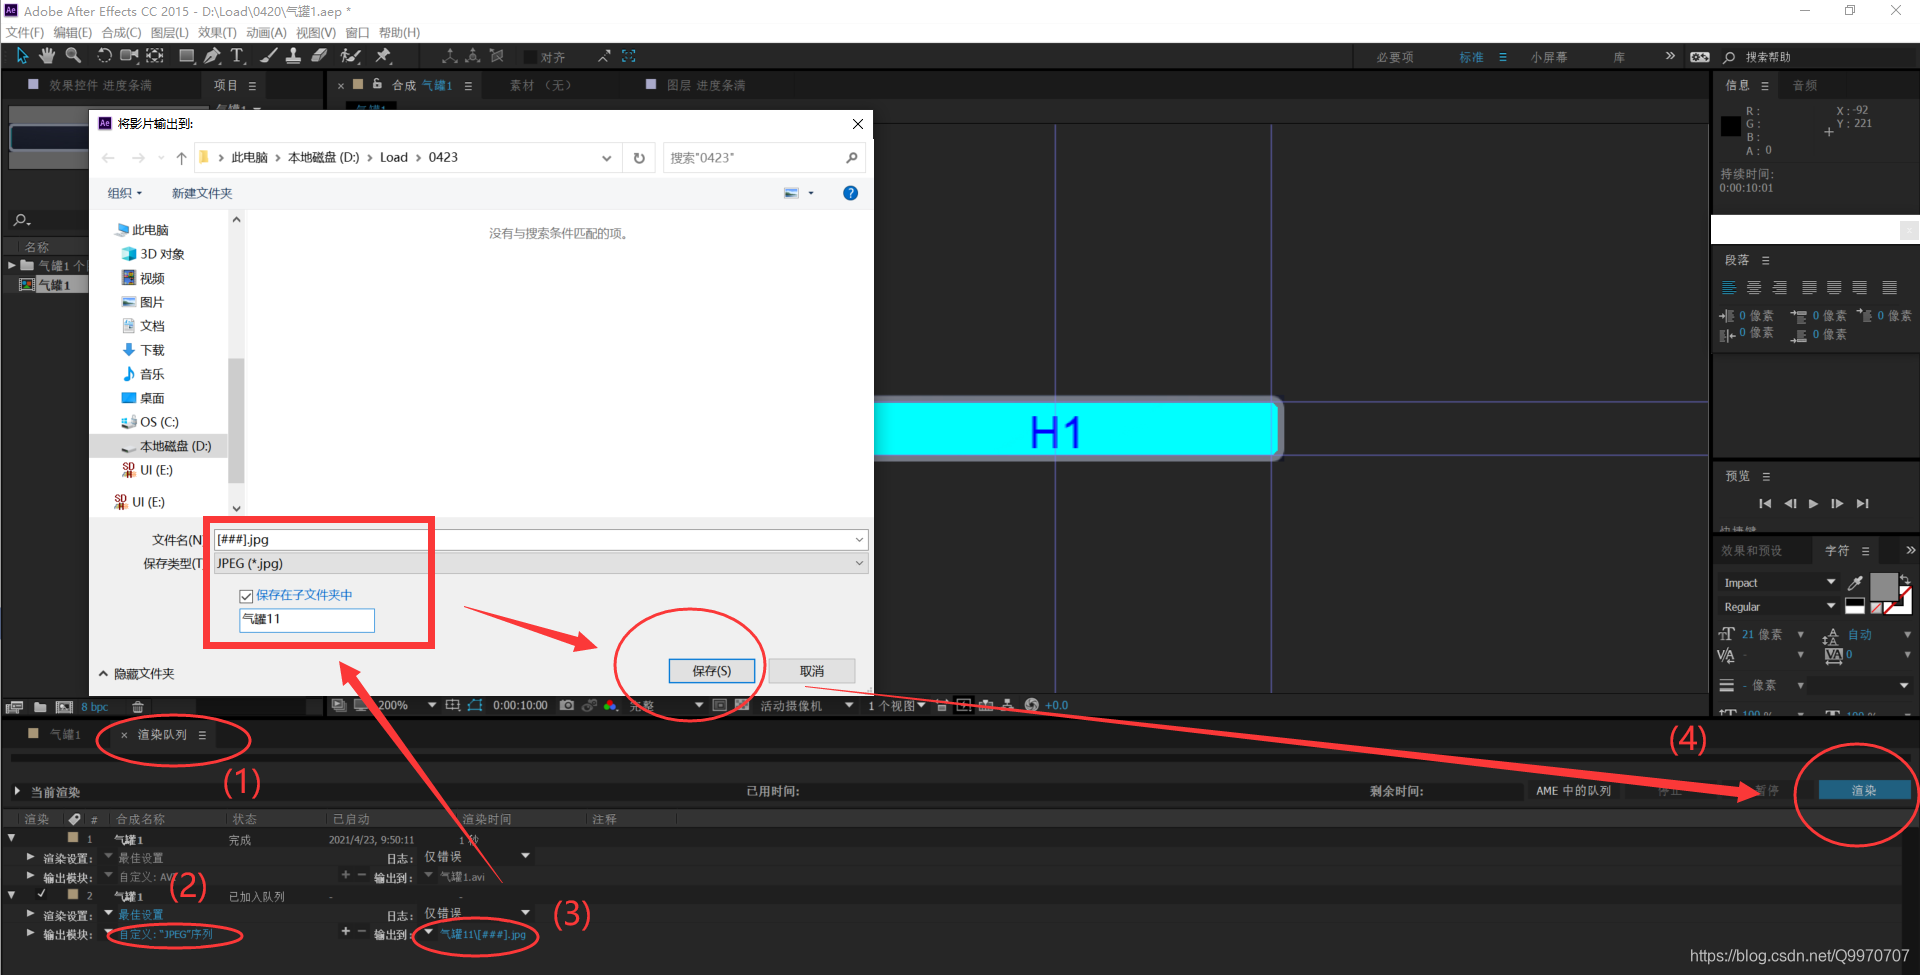The image size is (1920, 975).
Task: Select the Rectangle shape tool
Action: (186, 56)
